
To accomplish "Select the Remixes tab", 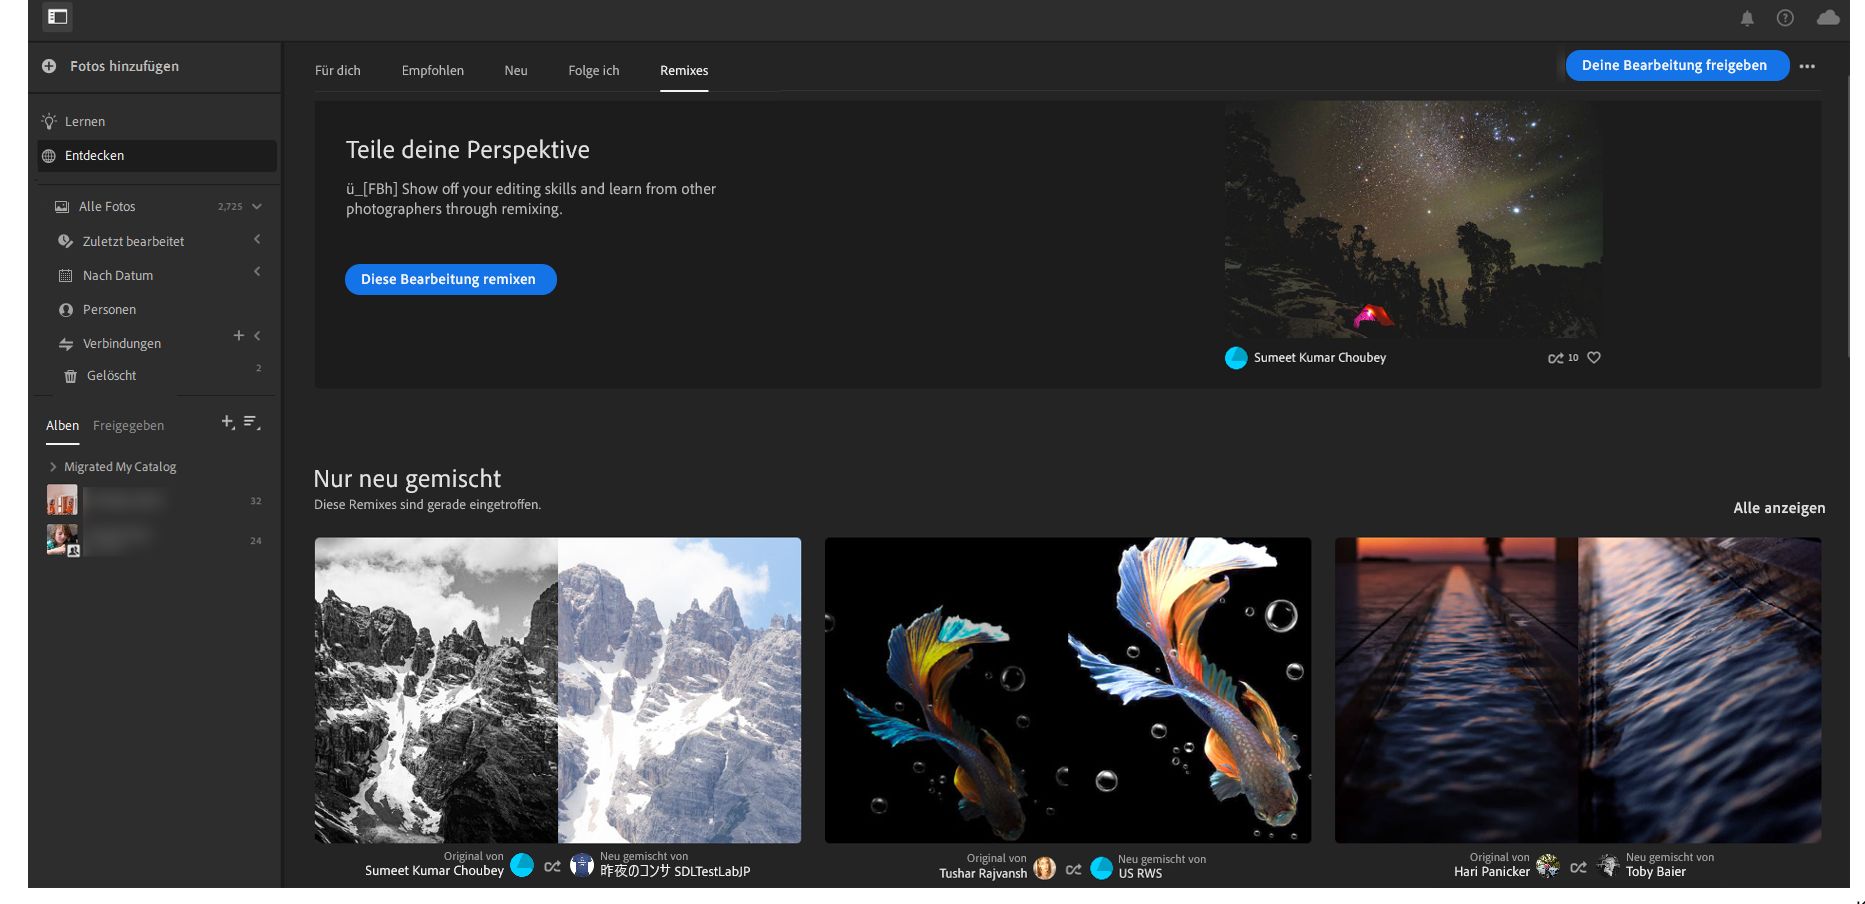I will [684, 71].
